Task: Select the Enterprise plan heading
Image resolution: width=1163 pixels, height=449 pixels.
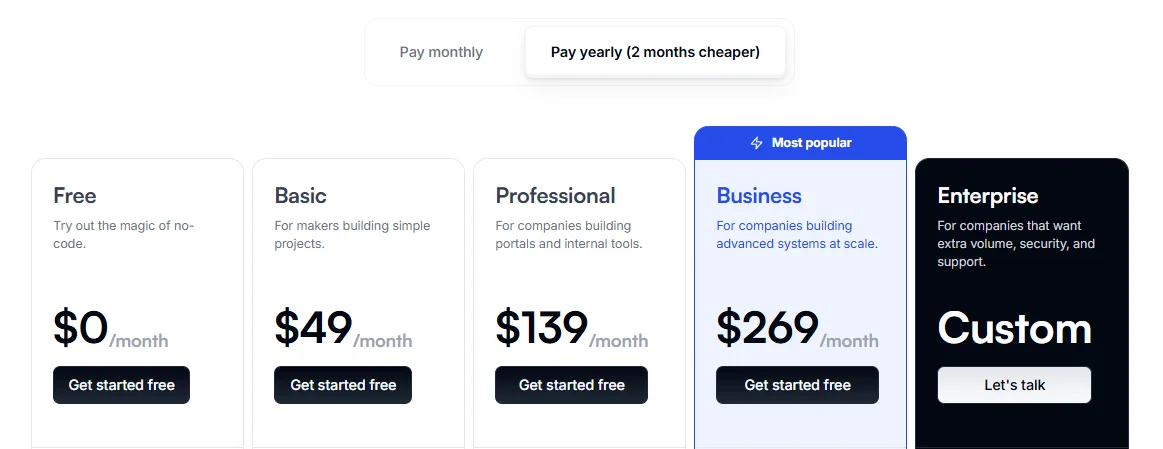Action: [988, 196]
